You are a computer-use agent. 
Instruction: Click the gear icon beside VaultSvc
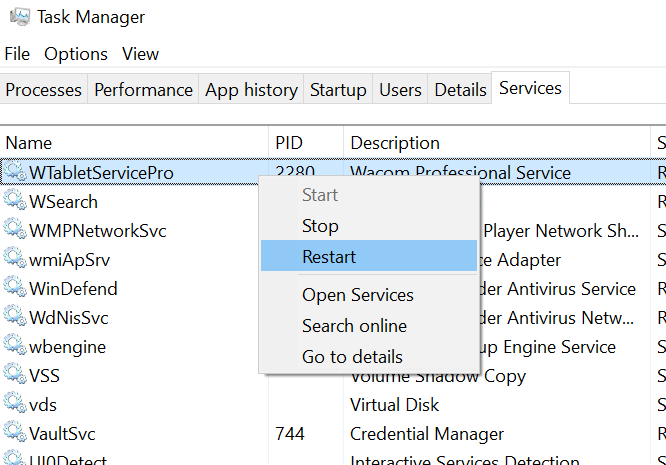pos(15,434)
